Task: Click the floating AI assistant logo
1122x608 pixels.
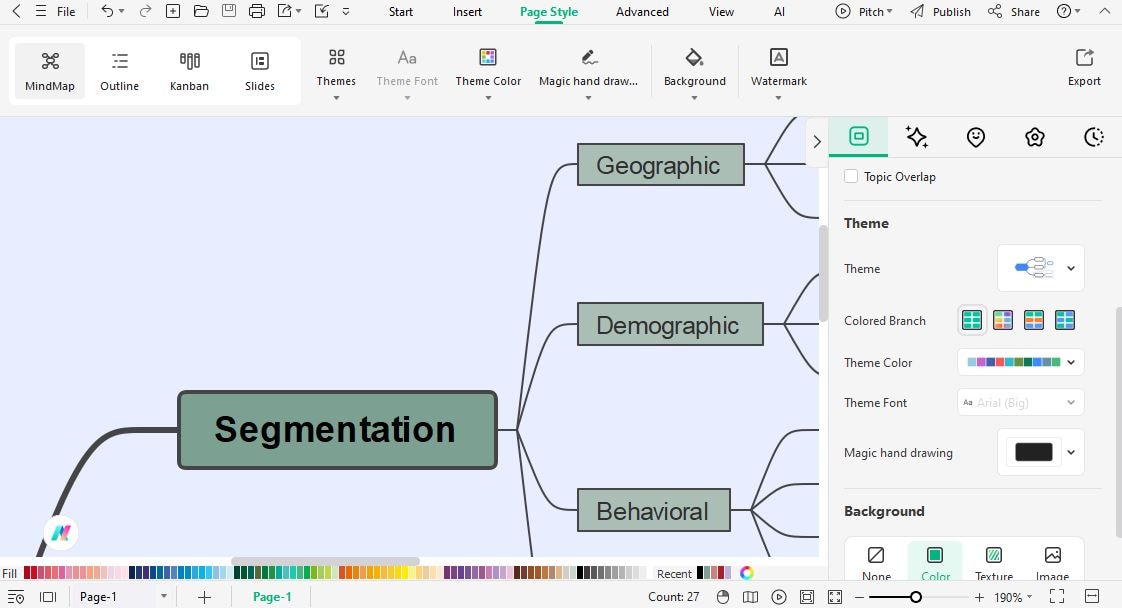Action: tap(61, 533)
